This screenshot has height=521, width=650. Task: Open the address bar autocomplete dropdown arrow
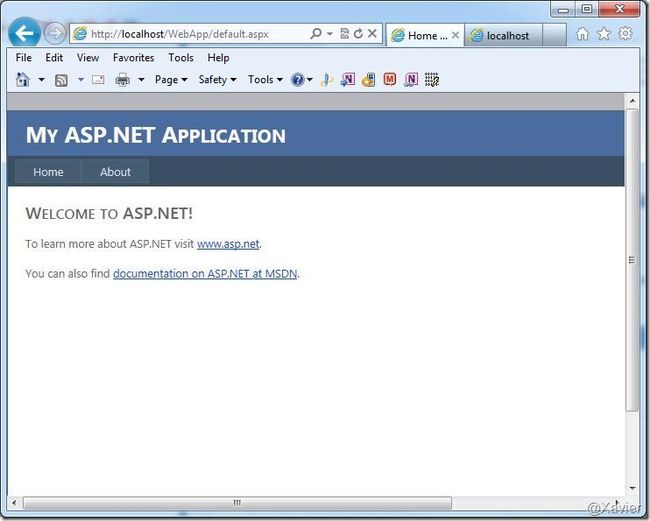pos(330,34)
